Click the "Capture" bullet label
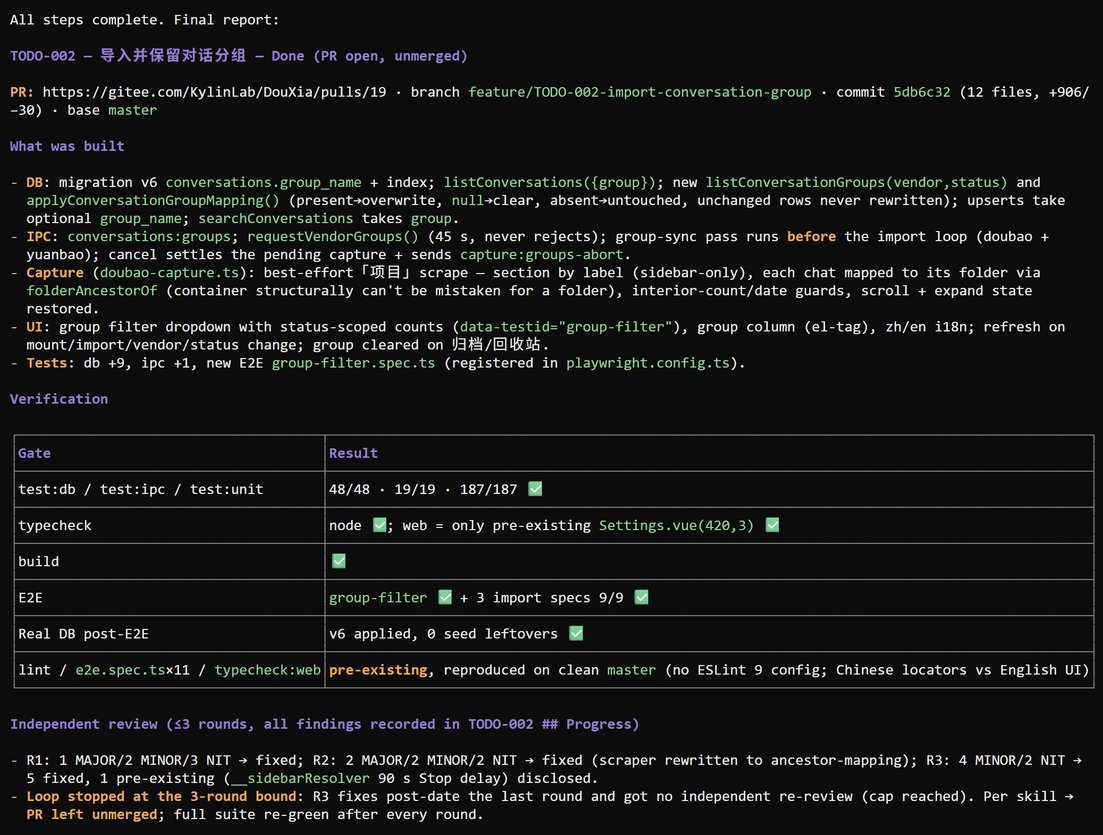The width and height of the screenshot is (1103, 835). coord(55,272)
